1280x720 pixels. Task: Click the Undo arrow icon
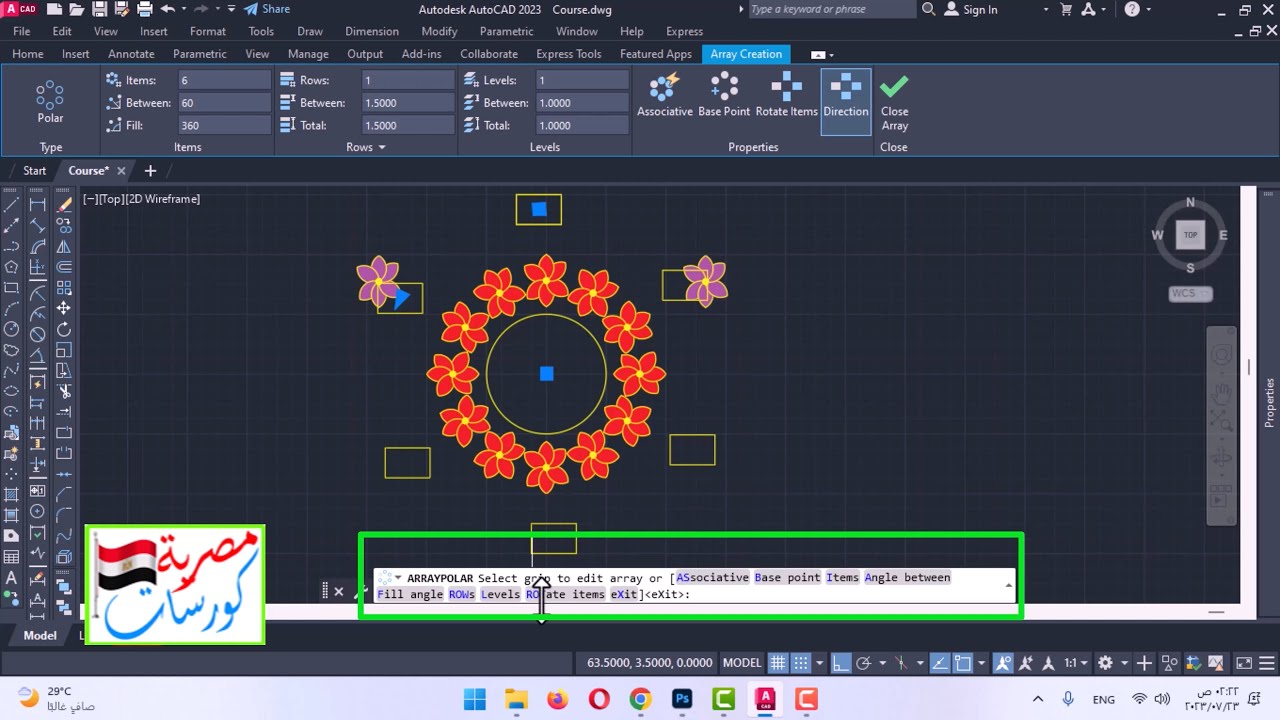click(x=168, y=9)
